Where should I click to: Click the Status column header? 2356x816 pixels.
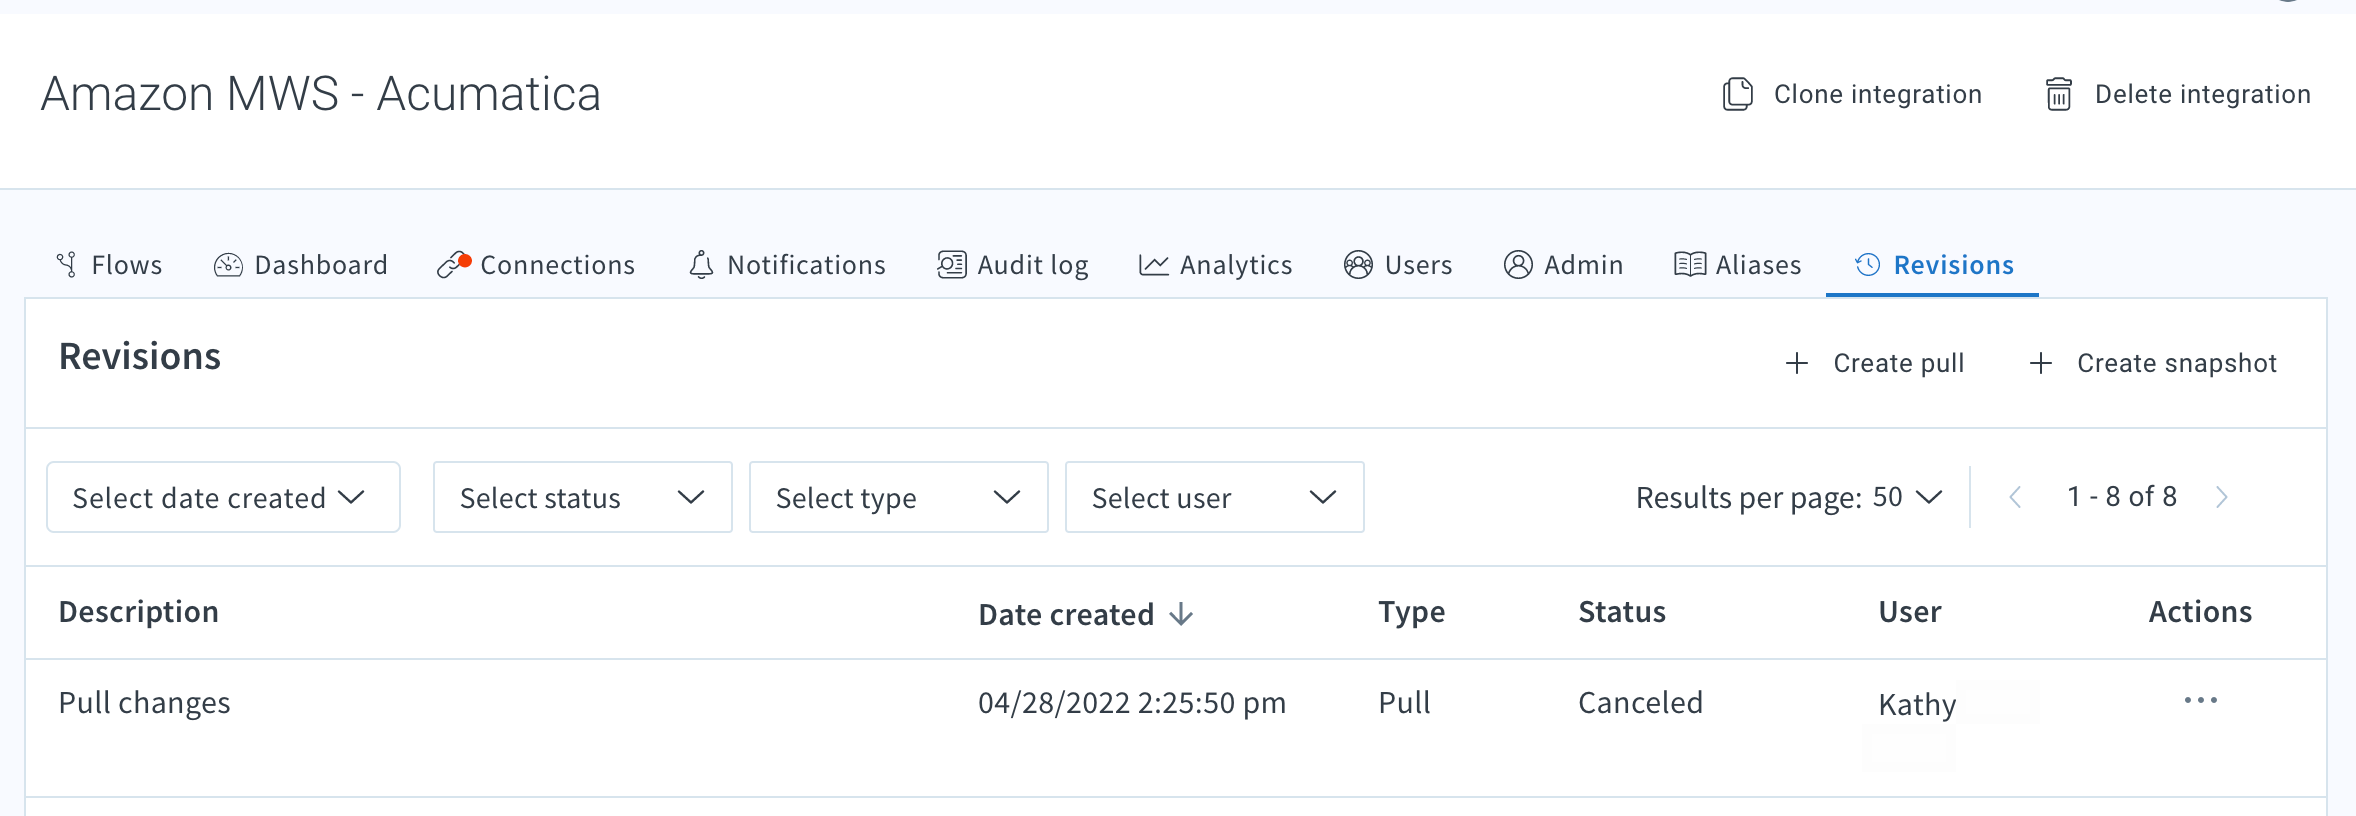click(1622, 612)
